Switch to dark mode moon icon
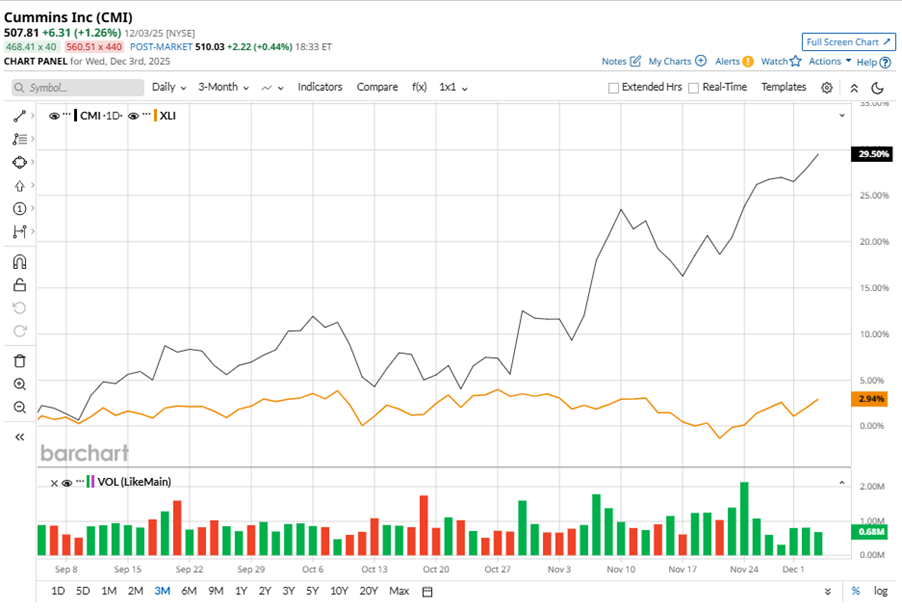Viewport: 902px width, 610px height. [877, 88]
